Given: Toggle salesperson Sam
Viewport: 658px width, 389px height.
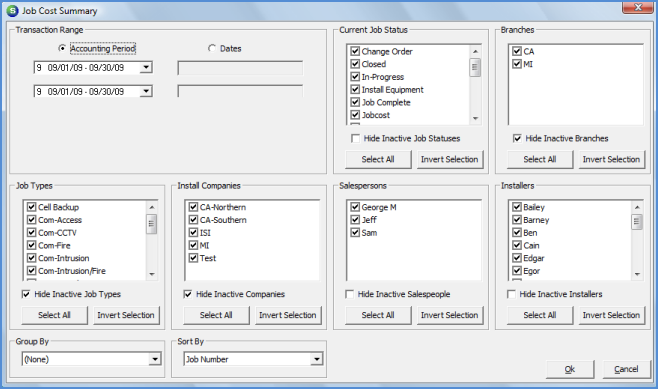Looking at the screenshot, I should [x=355, y=232].
